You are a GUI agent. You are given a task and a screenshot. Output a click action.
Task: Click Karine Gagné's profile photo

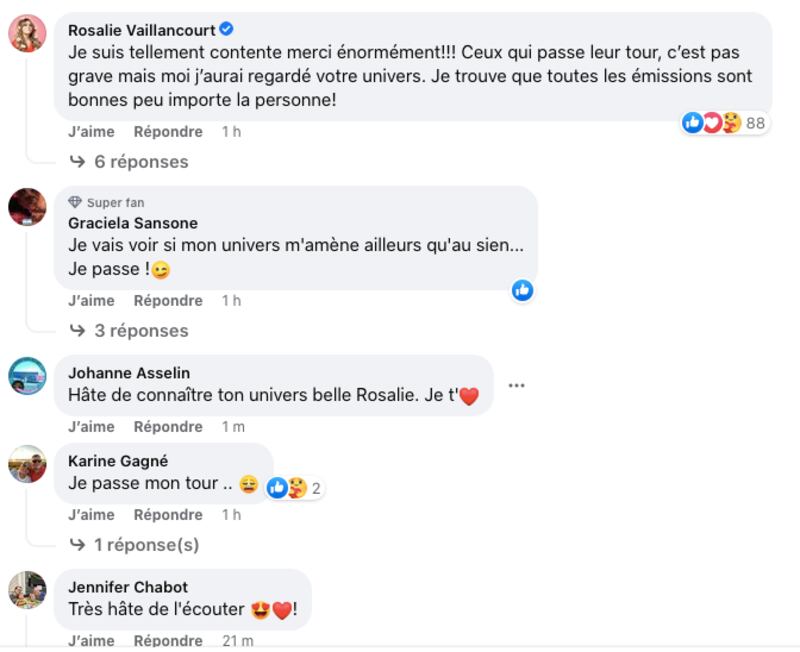(27, 464)
